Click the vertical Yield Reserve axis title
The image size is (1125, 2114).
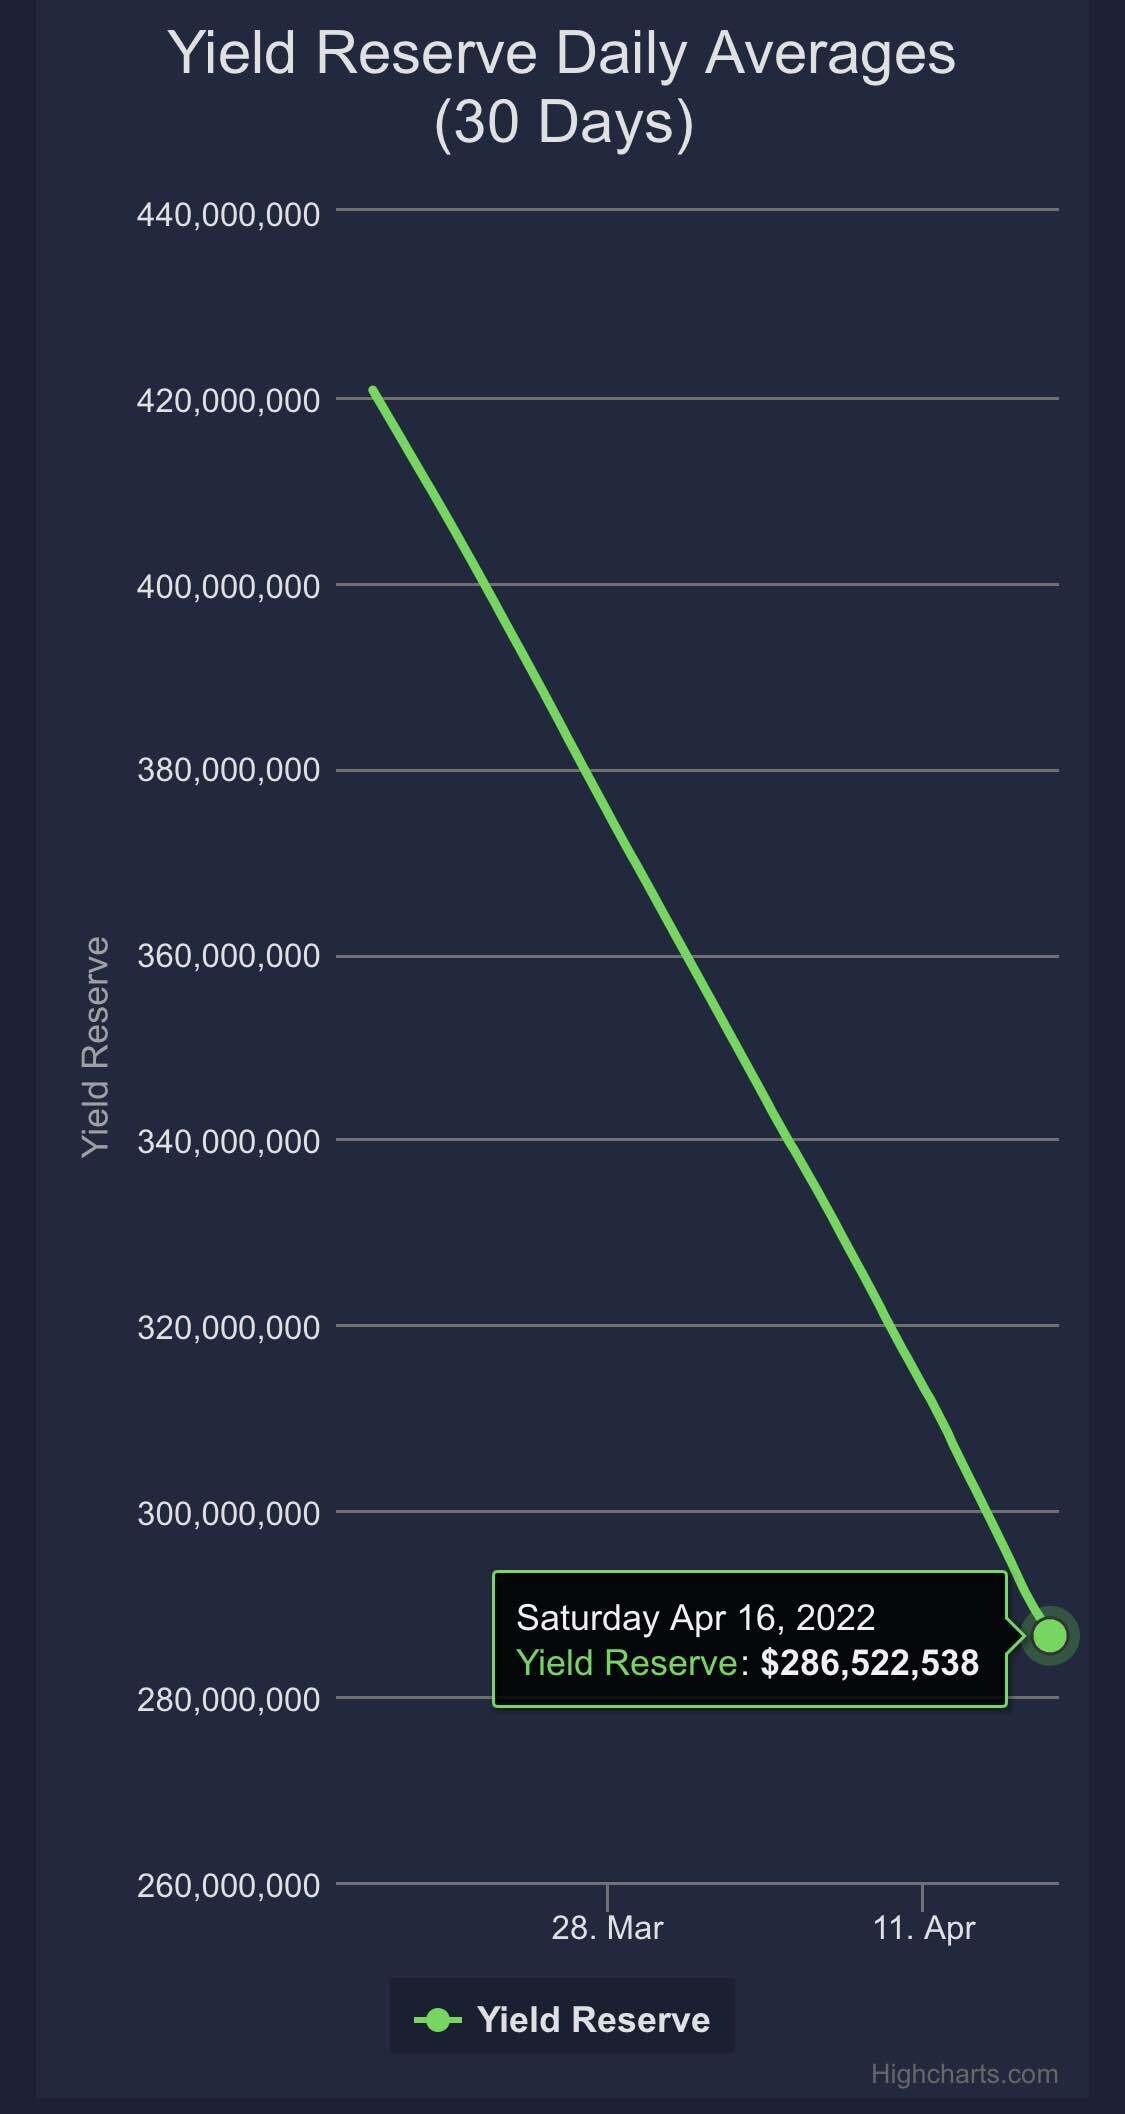click(x=95, y=1047)
